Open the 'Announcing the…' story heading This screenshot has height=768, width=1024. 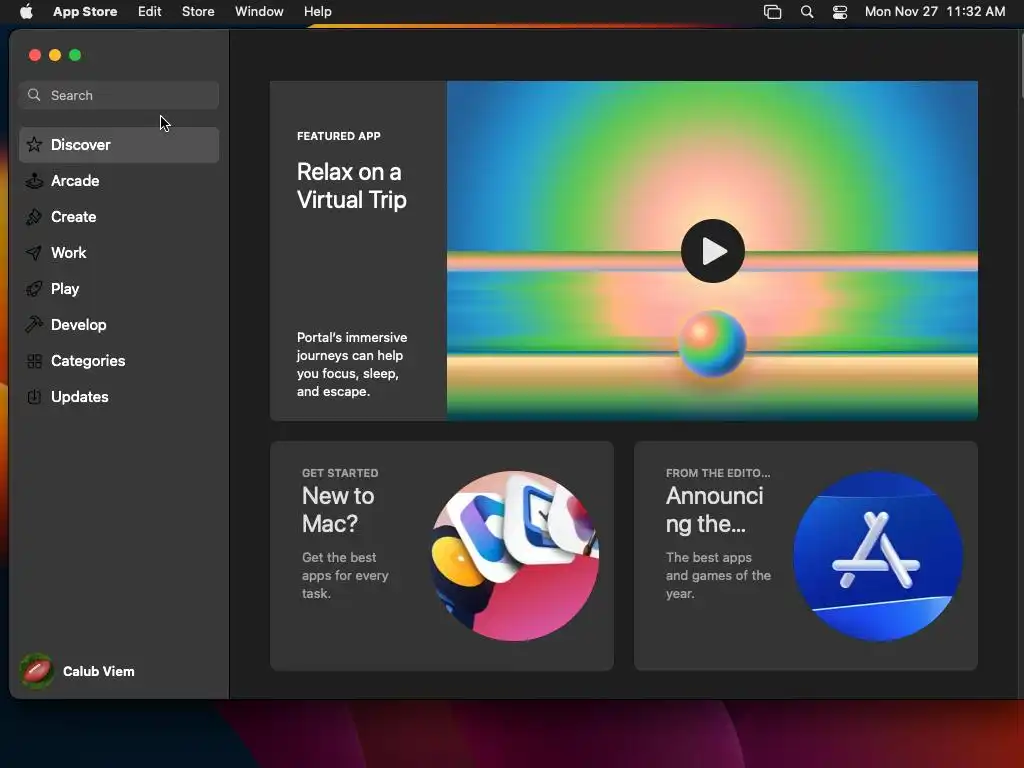pos(714,509)
